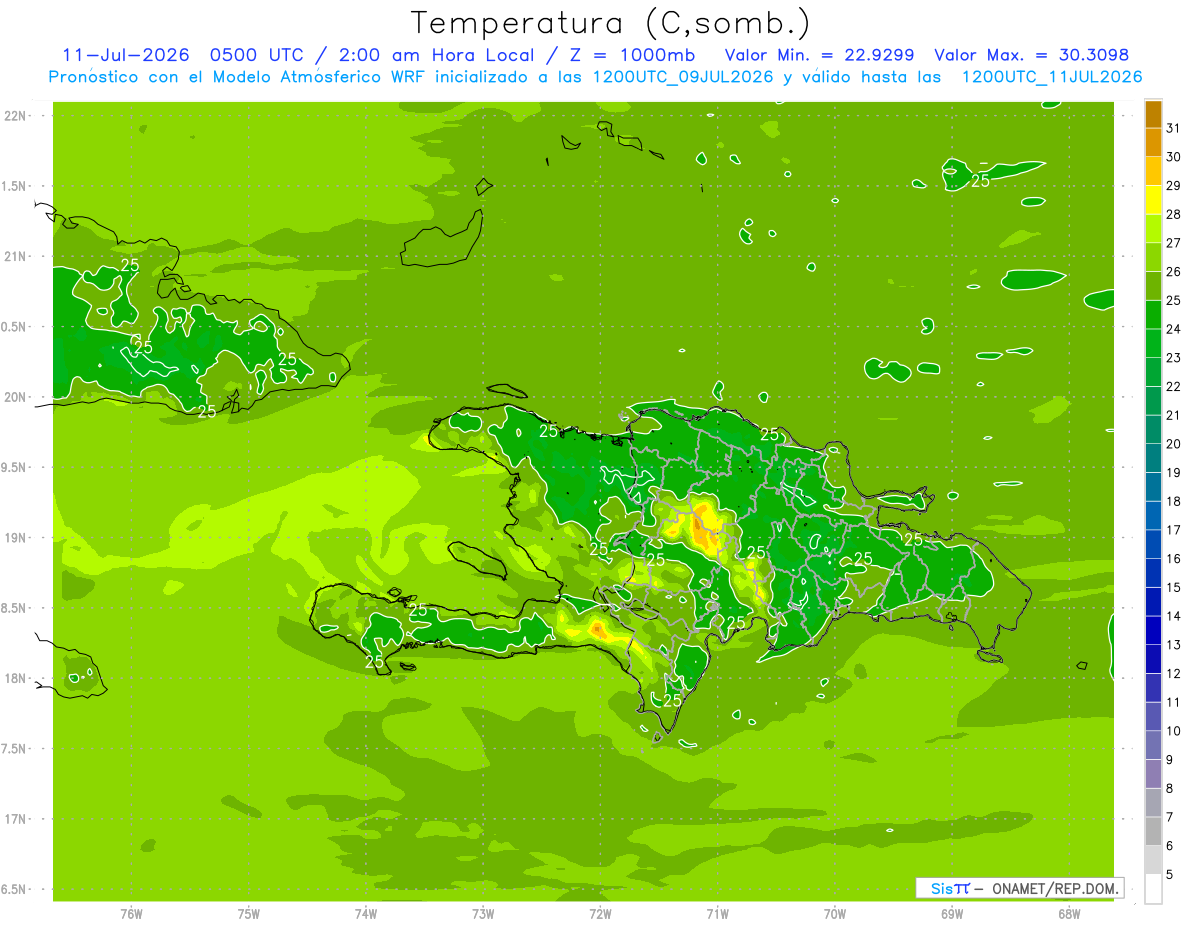Click the color bar segment between 25 and 26

[x=1153, y=287]
